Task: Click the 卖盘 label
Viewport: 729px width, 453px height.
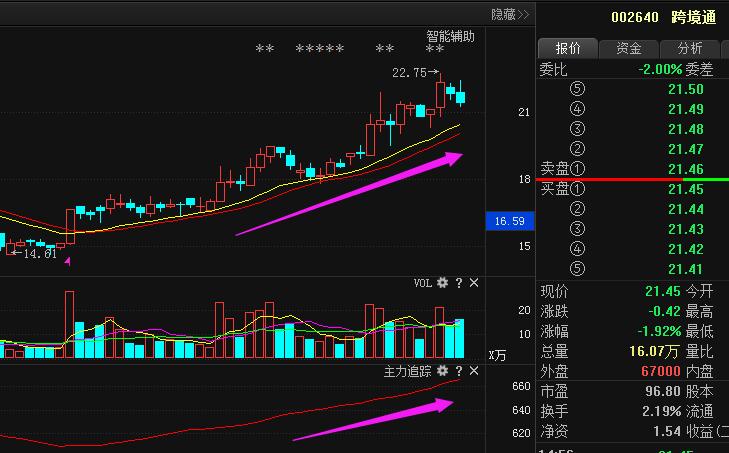Action: click(555, 168)
